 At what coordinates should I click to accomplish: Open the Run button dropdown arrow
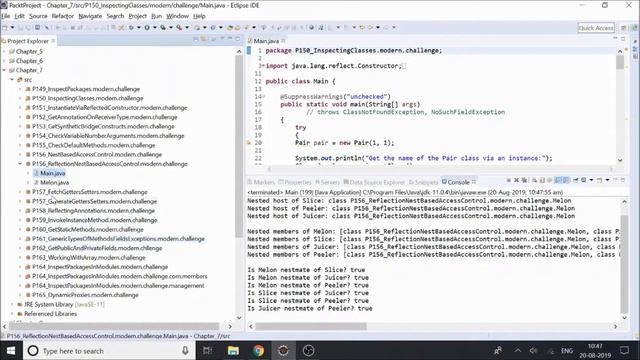tap(154, 27)
